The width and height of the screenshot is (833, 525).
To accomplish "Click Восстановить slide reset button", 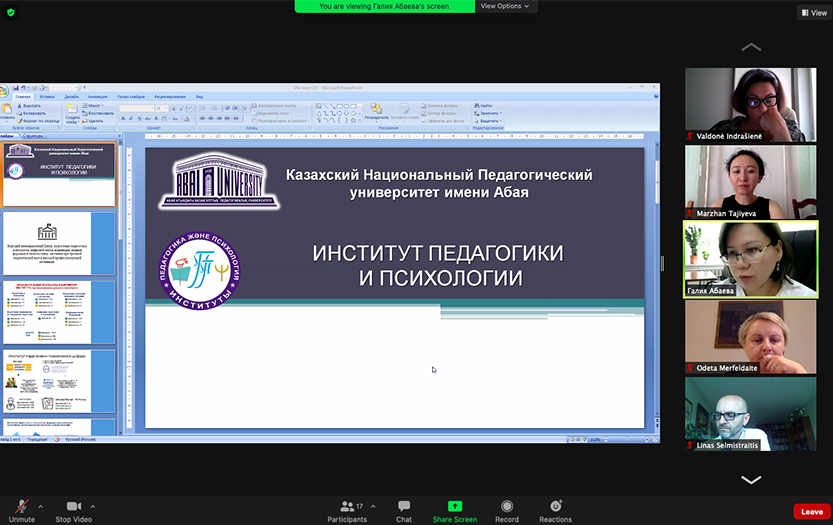I will (x=98, y=113).
